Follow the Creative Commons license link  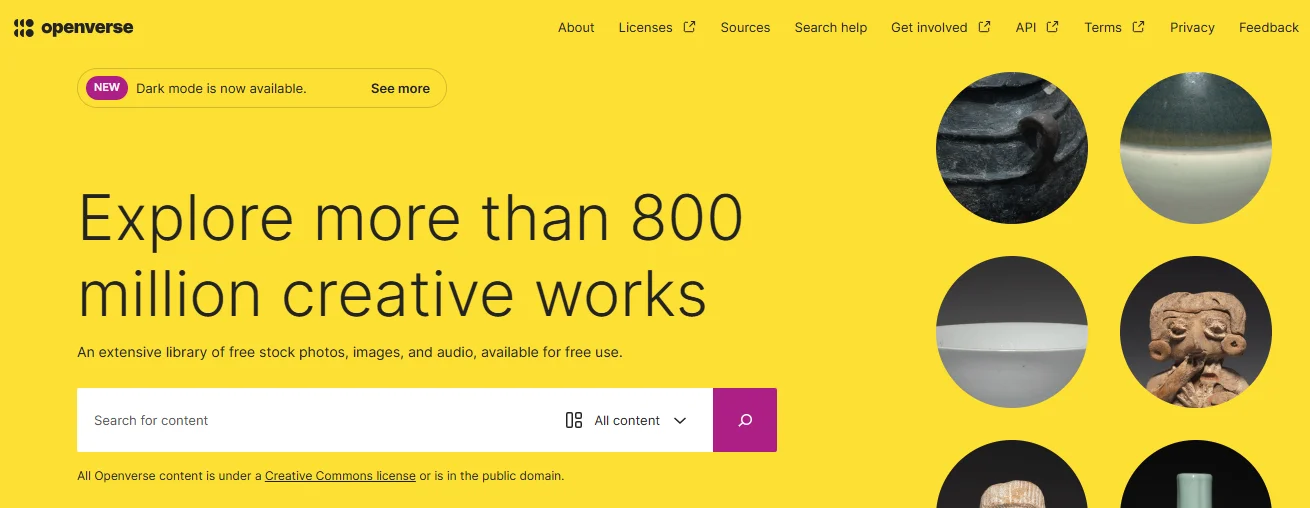(x=340, y=476)
